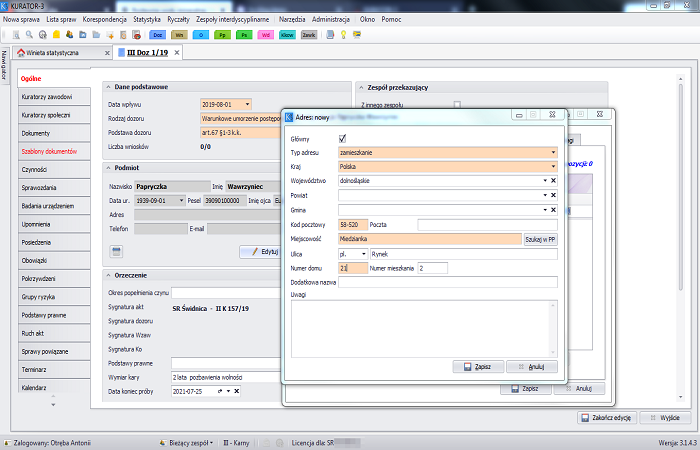Open the Nawigator side panel
Image resolution: width=700 pixels, height=450 pixels.
(4, 65)
